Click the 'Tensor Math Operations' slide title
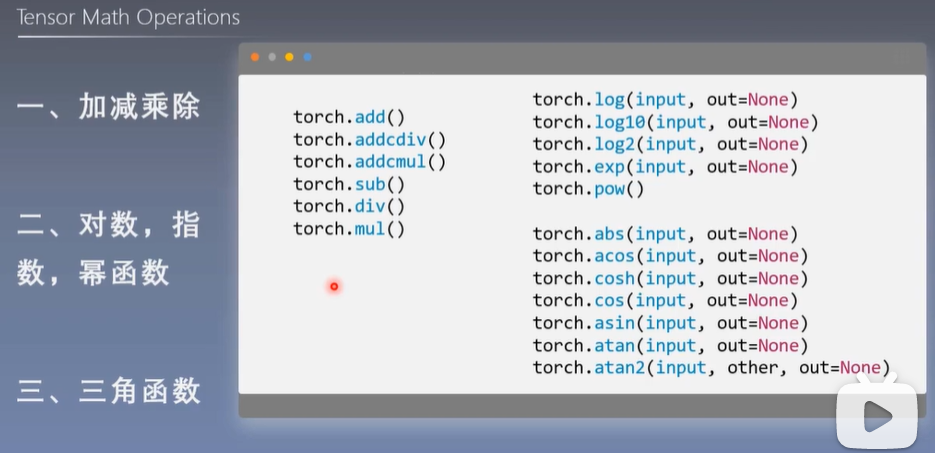Viewport: 935px width, 453px height. coord(128,17)
